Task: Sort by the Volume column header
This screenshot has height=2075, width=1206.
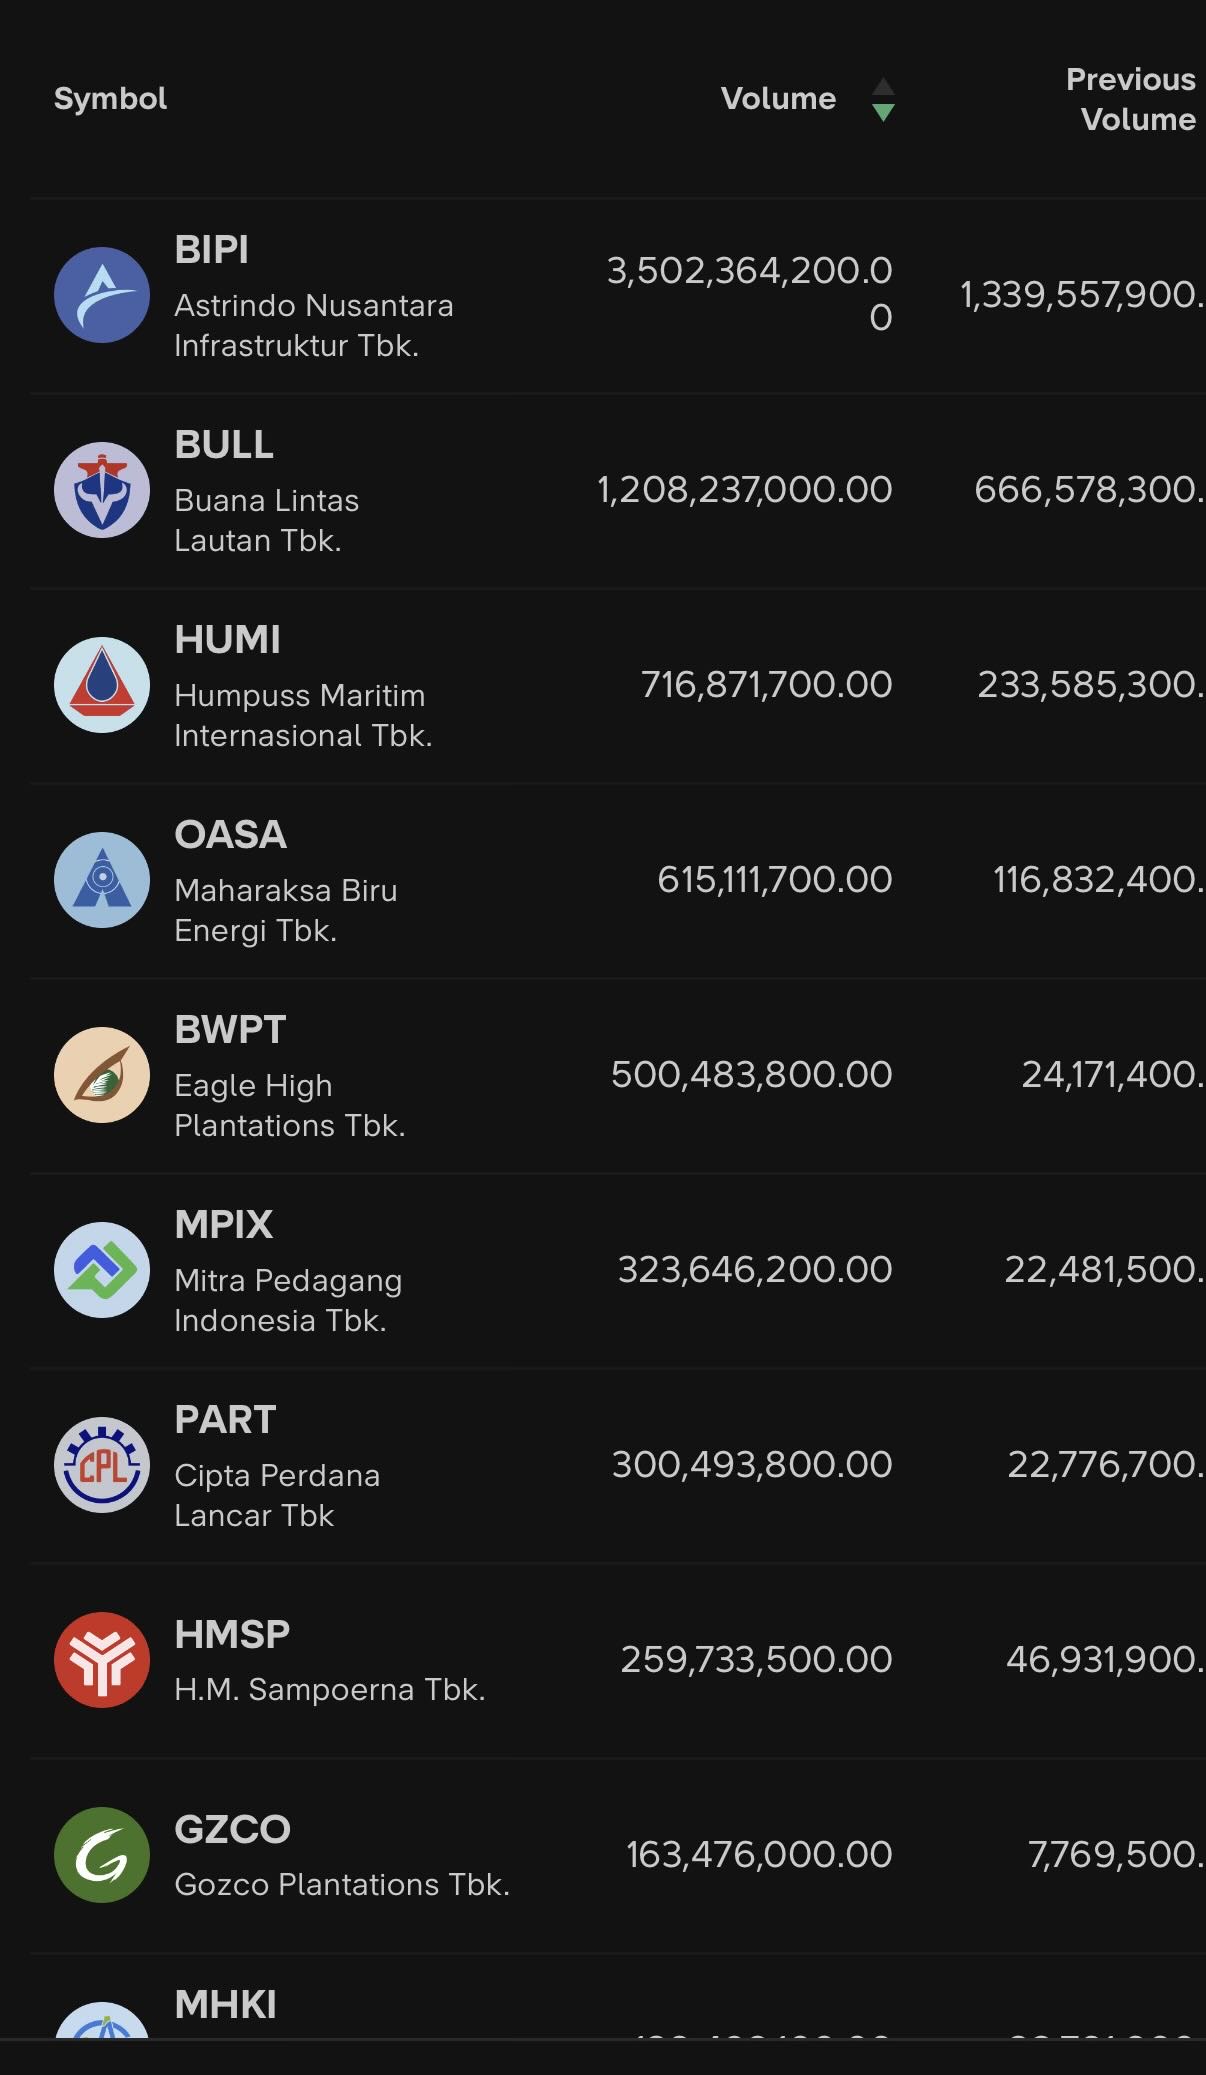Action: click(x=778, y=99)
